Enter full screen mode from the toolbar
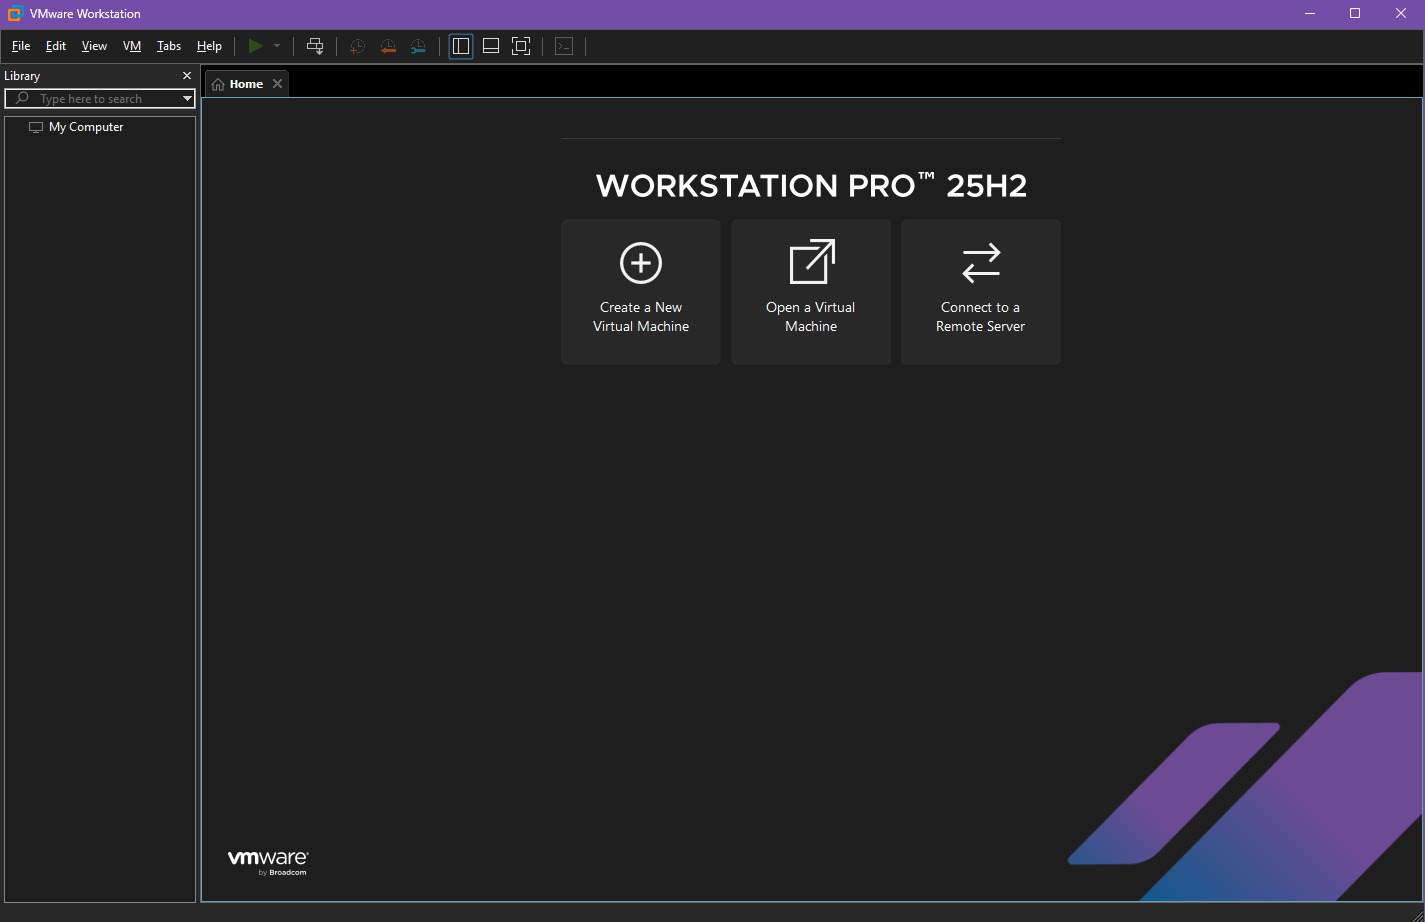The image size is (1425, 922). click(x=521, y=46)
